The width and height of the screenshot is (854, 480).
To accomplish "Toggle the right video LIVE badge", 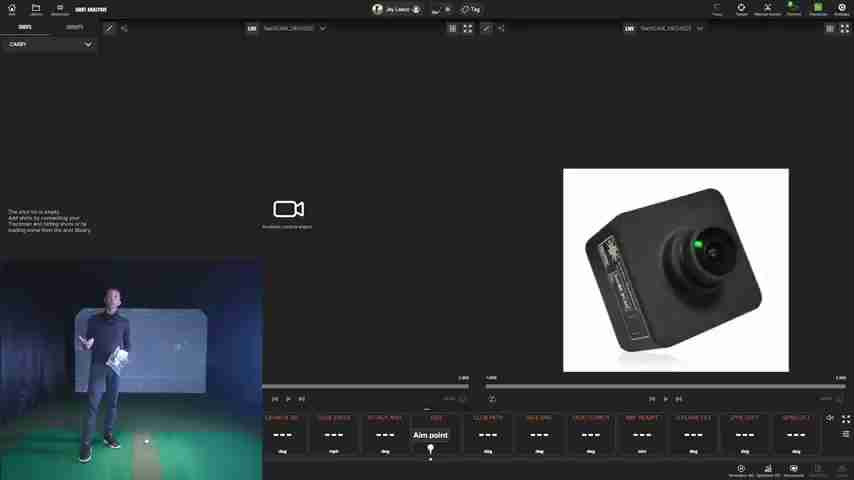I will (629, 28).
